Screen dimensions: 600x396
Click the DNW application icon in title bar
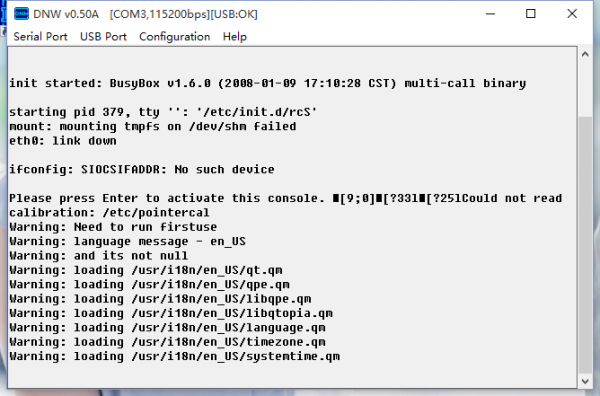tap(21, 14)
